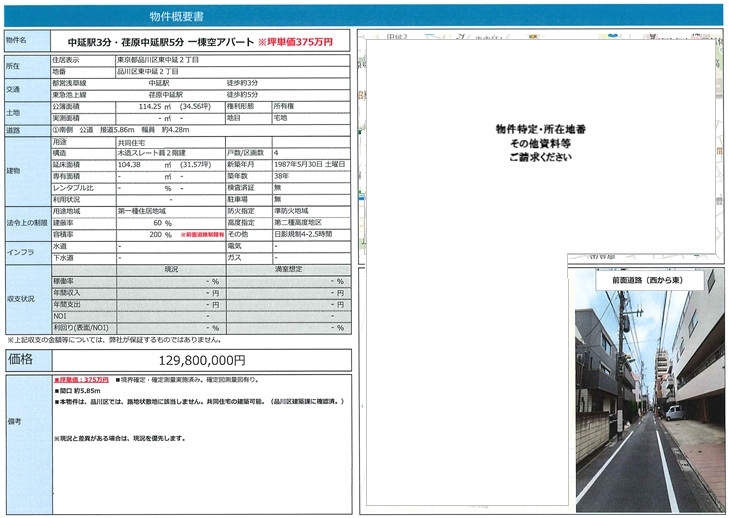
Task: Click the 地番 value cell 品川区東中延2丁目
Action: (232, 72)
